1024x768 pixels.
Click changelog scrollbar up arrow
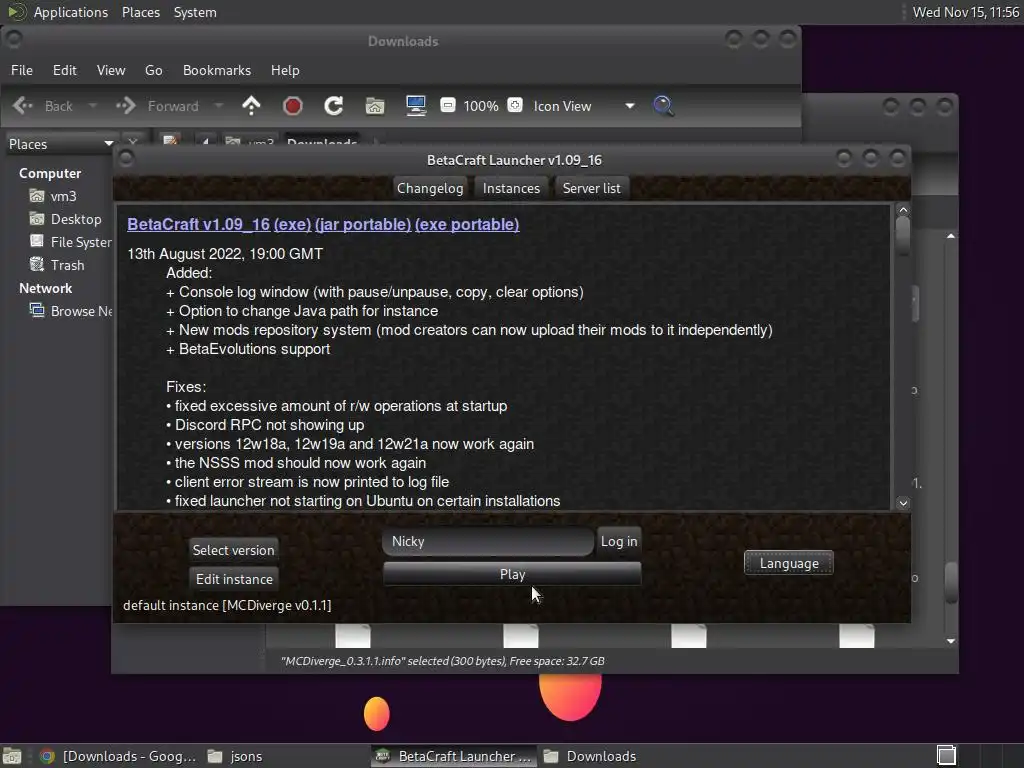click(903, 210)
